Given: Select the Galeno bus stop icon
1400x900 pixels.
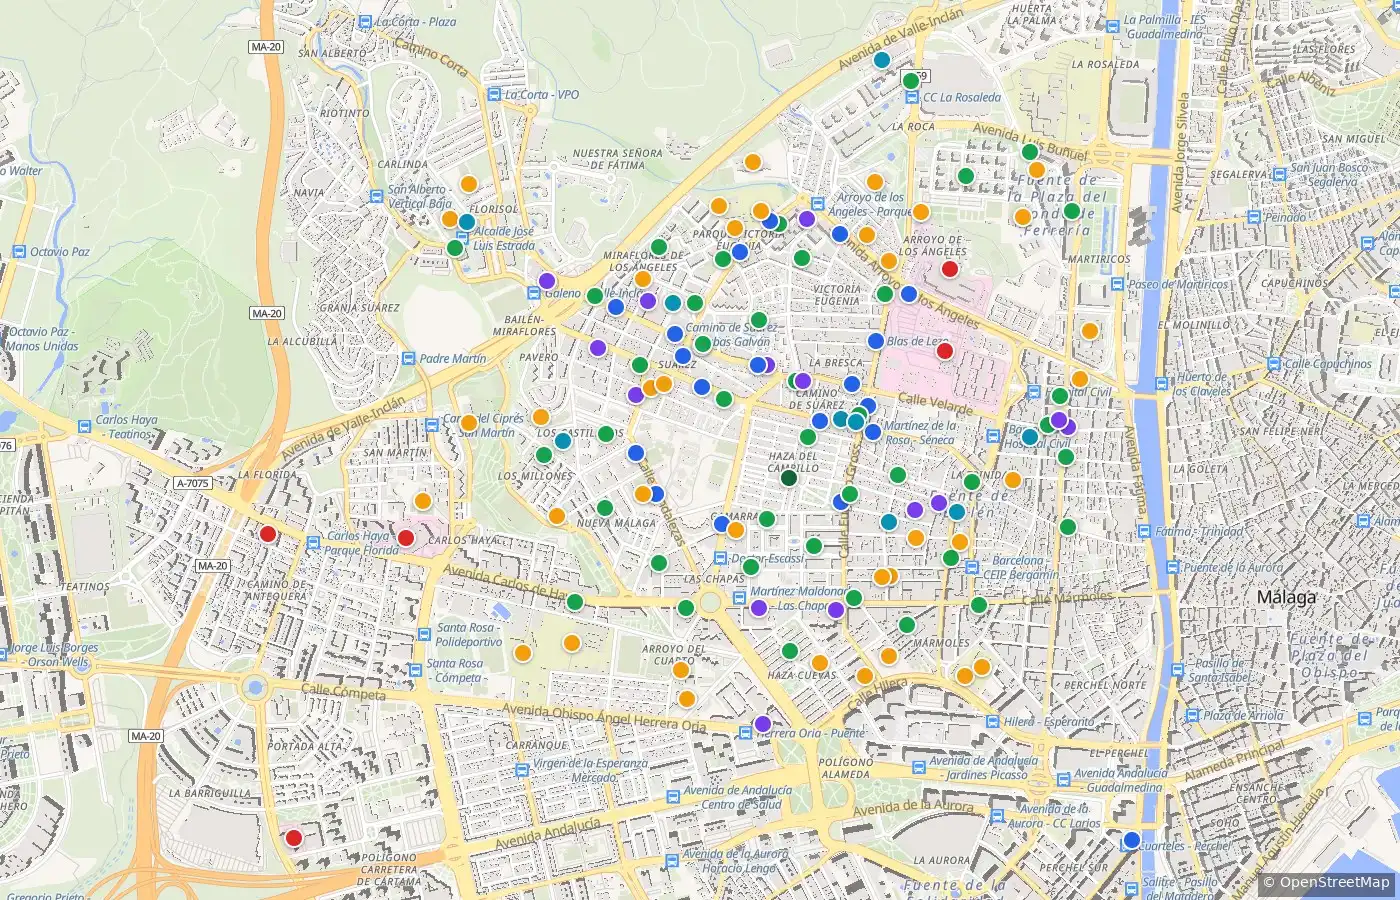Looking at the screenshot, I should pyautogui.click(x=535, y=293).
